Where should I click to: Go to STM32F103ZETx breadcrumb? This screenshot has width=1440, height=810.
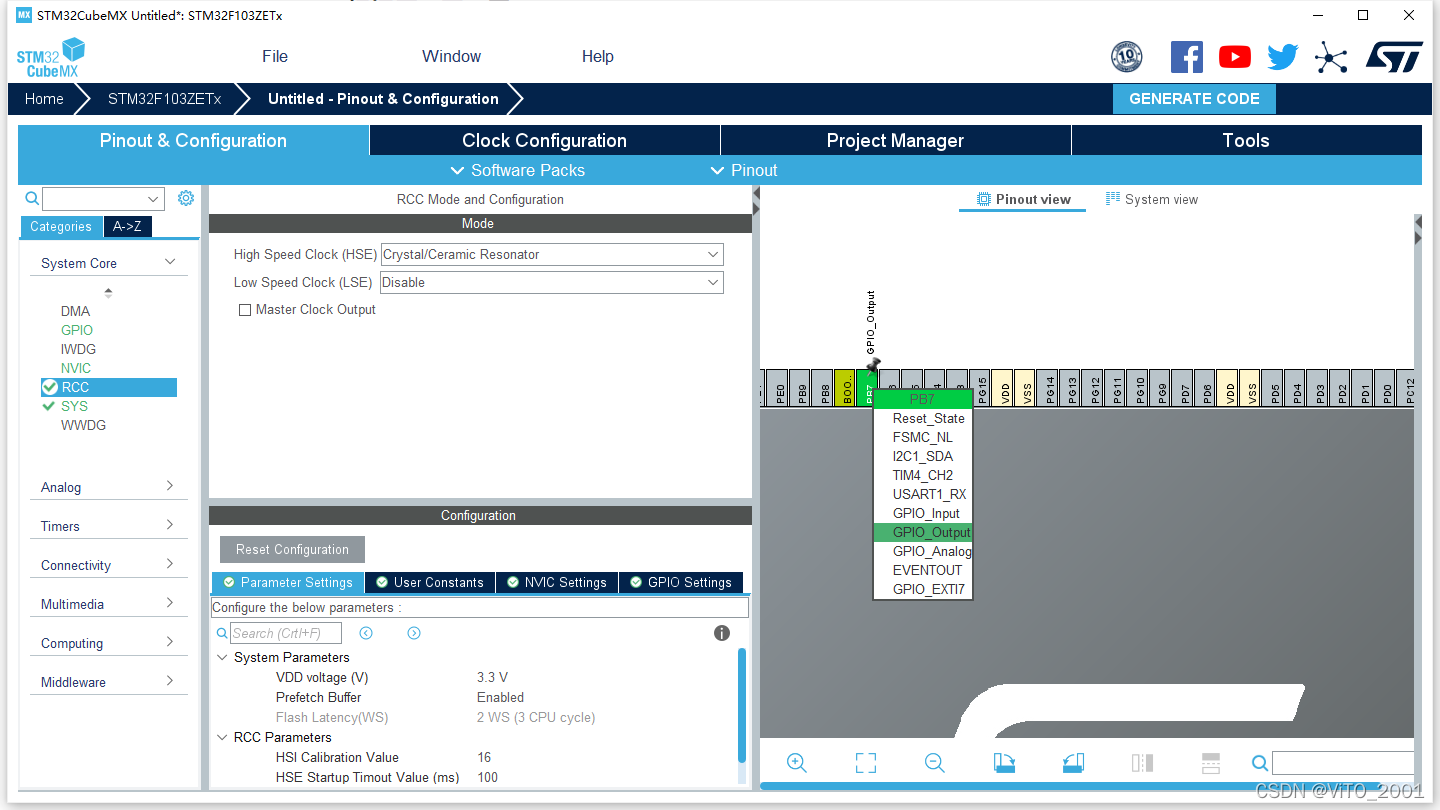[x=164, y=99]
